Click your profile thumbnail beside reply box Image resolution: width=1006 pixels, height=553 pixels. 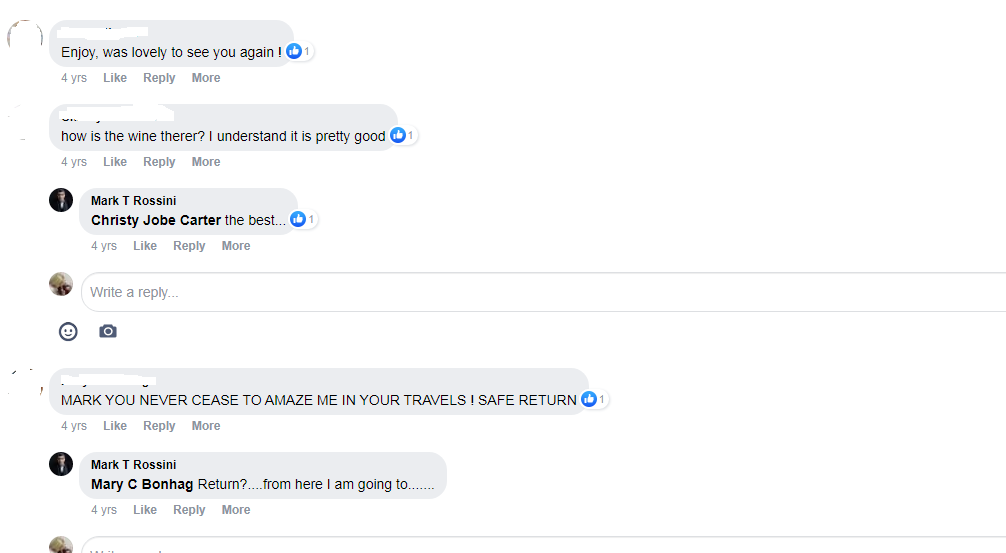point(61,284)
